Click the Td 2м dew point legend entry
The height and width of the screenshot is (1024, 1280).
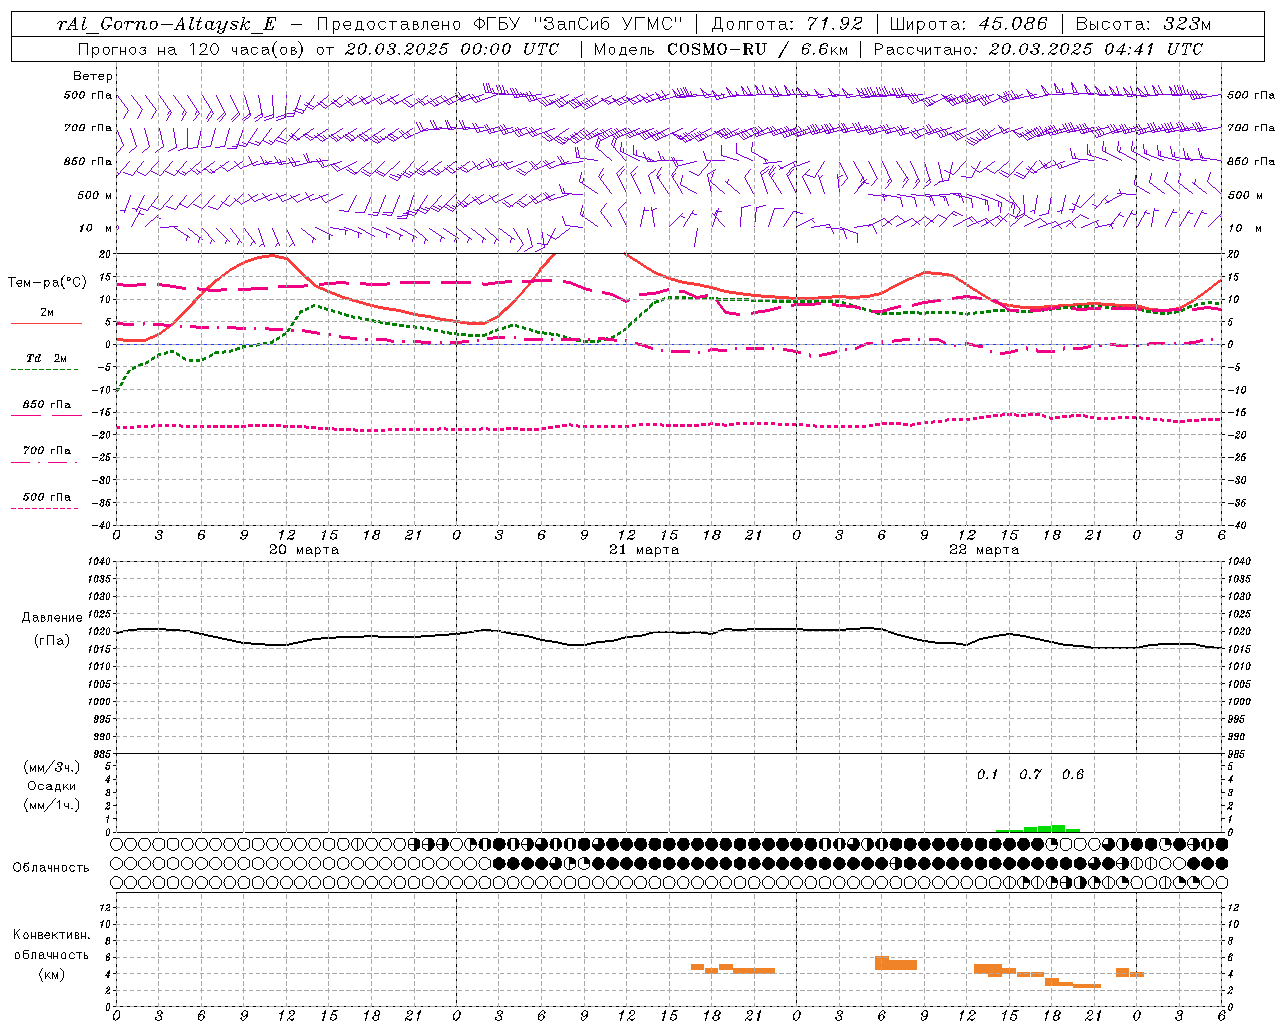coord(46,358)
